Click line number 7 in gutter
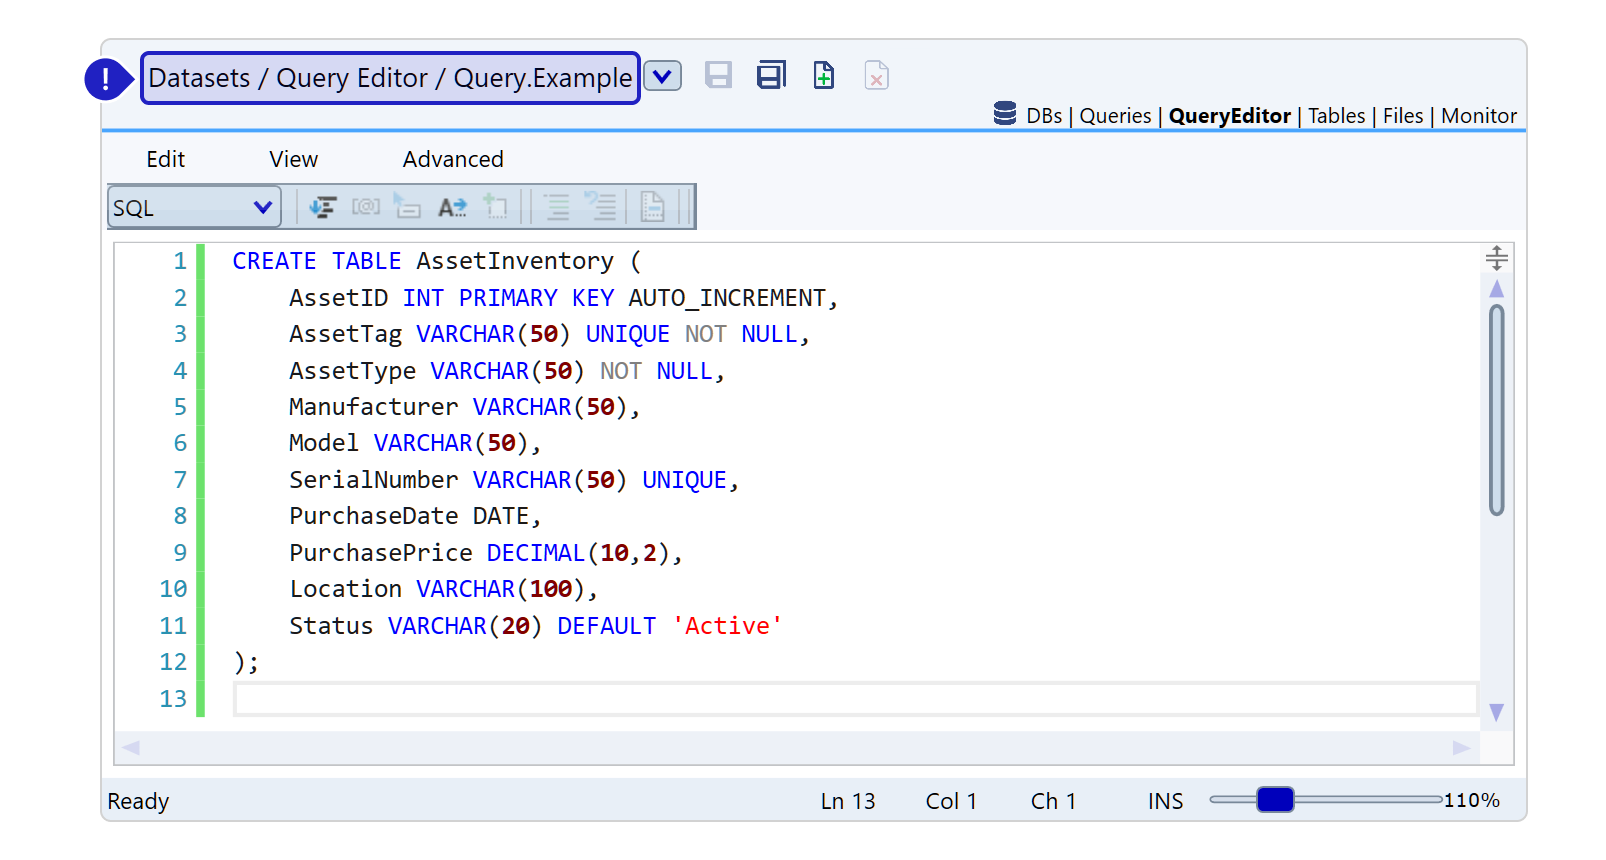The width and height of the screenshot is (1606, 860). tap(180, 480)
